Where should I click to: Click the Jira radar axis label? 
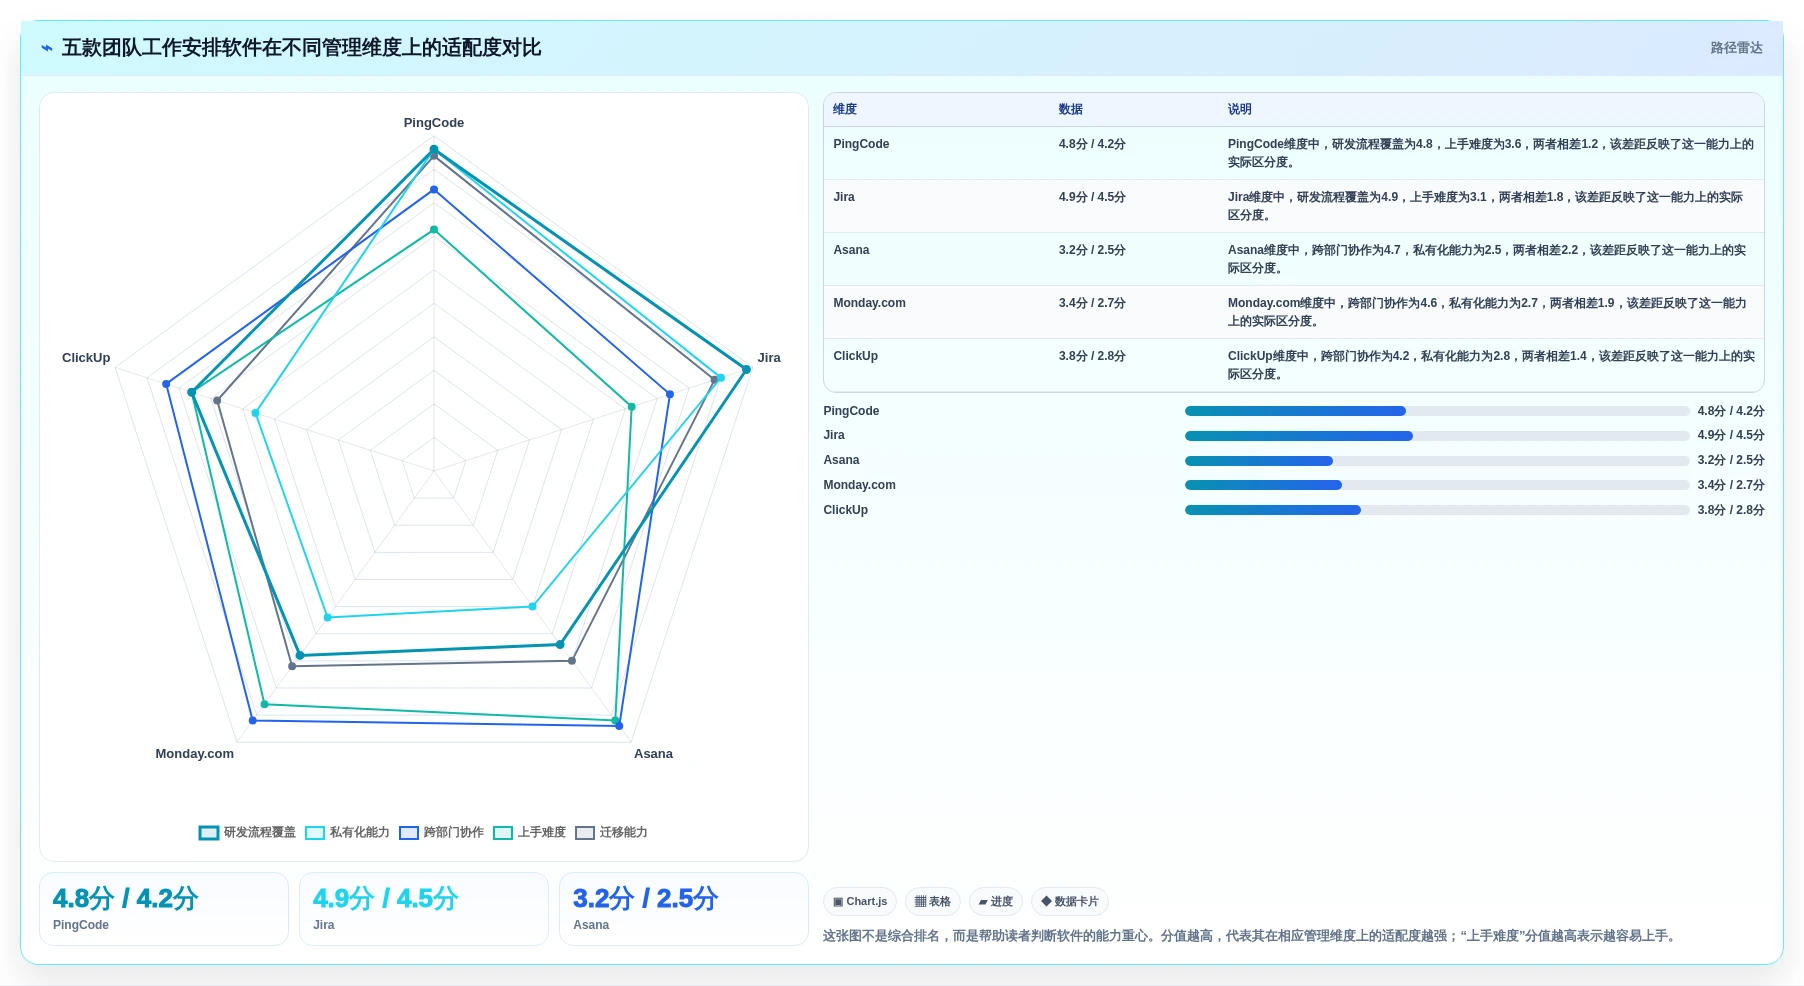coord(769,358)
